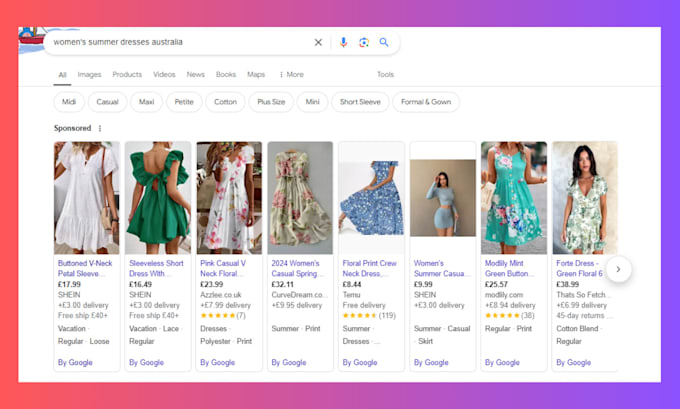Select the All results tab
Viewport: 680px width, 409px height.
(62, 75)
